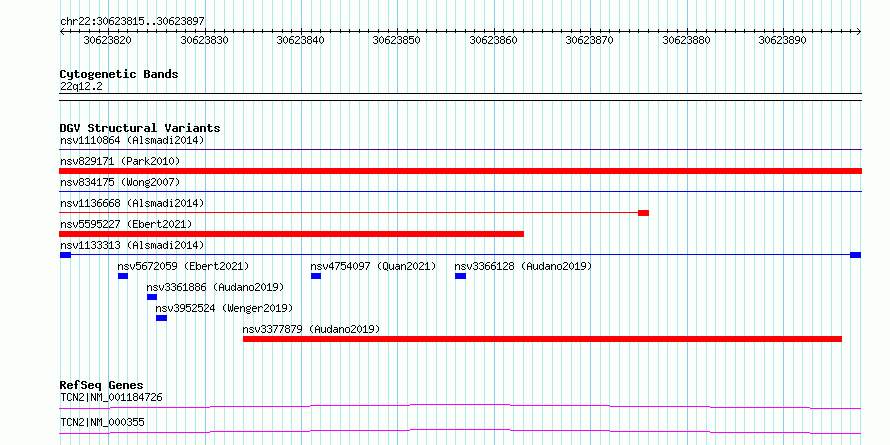The image size is (890, 445).
Task: Click the red nsv829171 full-width bar
Action: (460, 171)
